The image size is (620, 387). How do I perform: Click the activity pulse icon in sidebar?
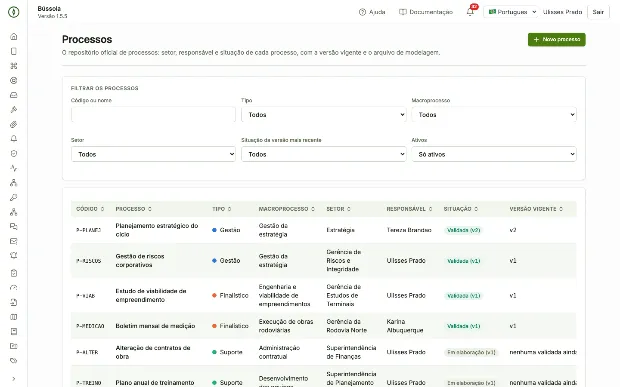14,168
